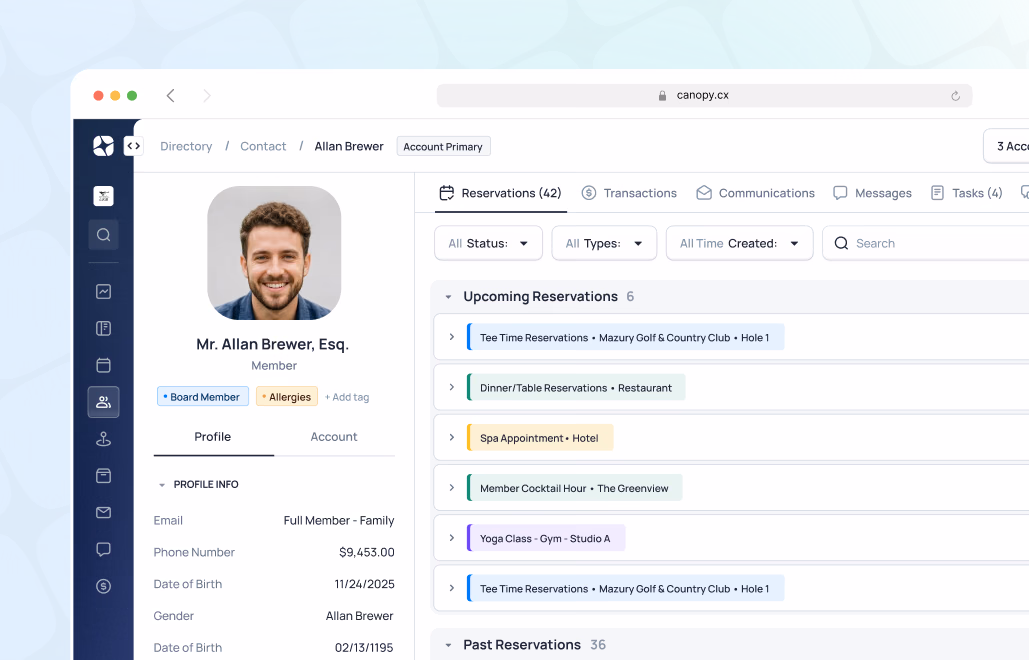Reload the page using the refresh icon

956,96
